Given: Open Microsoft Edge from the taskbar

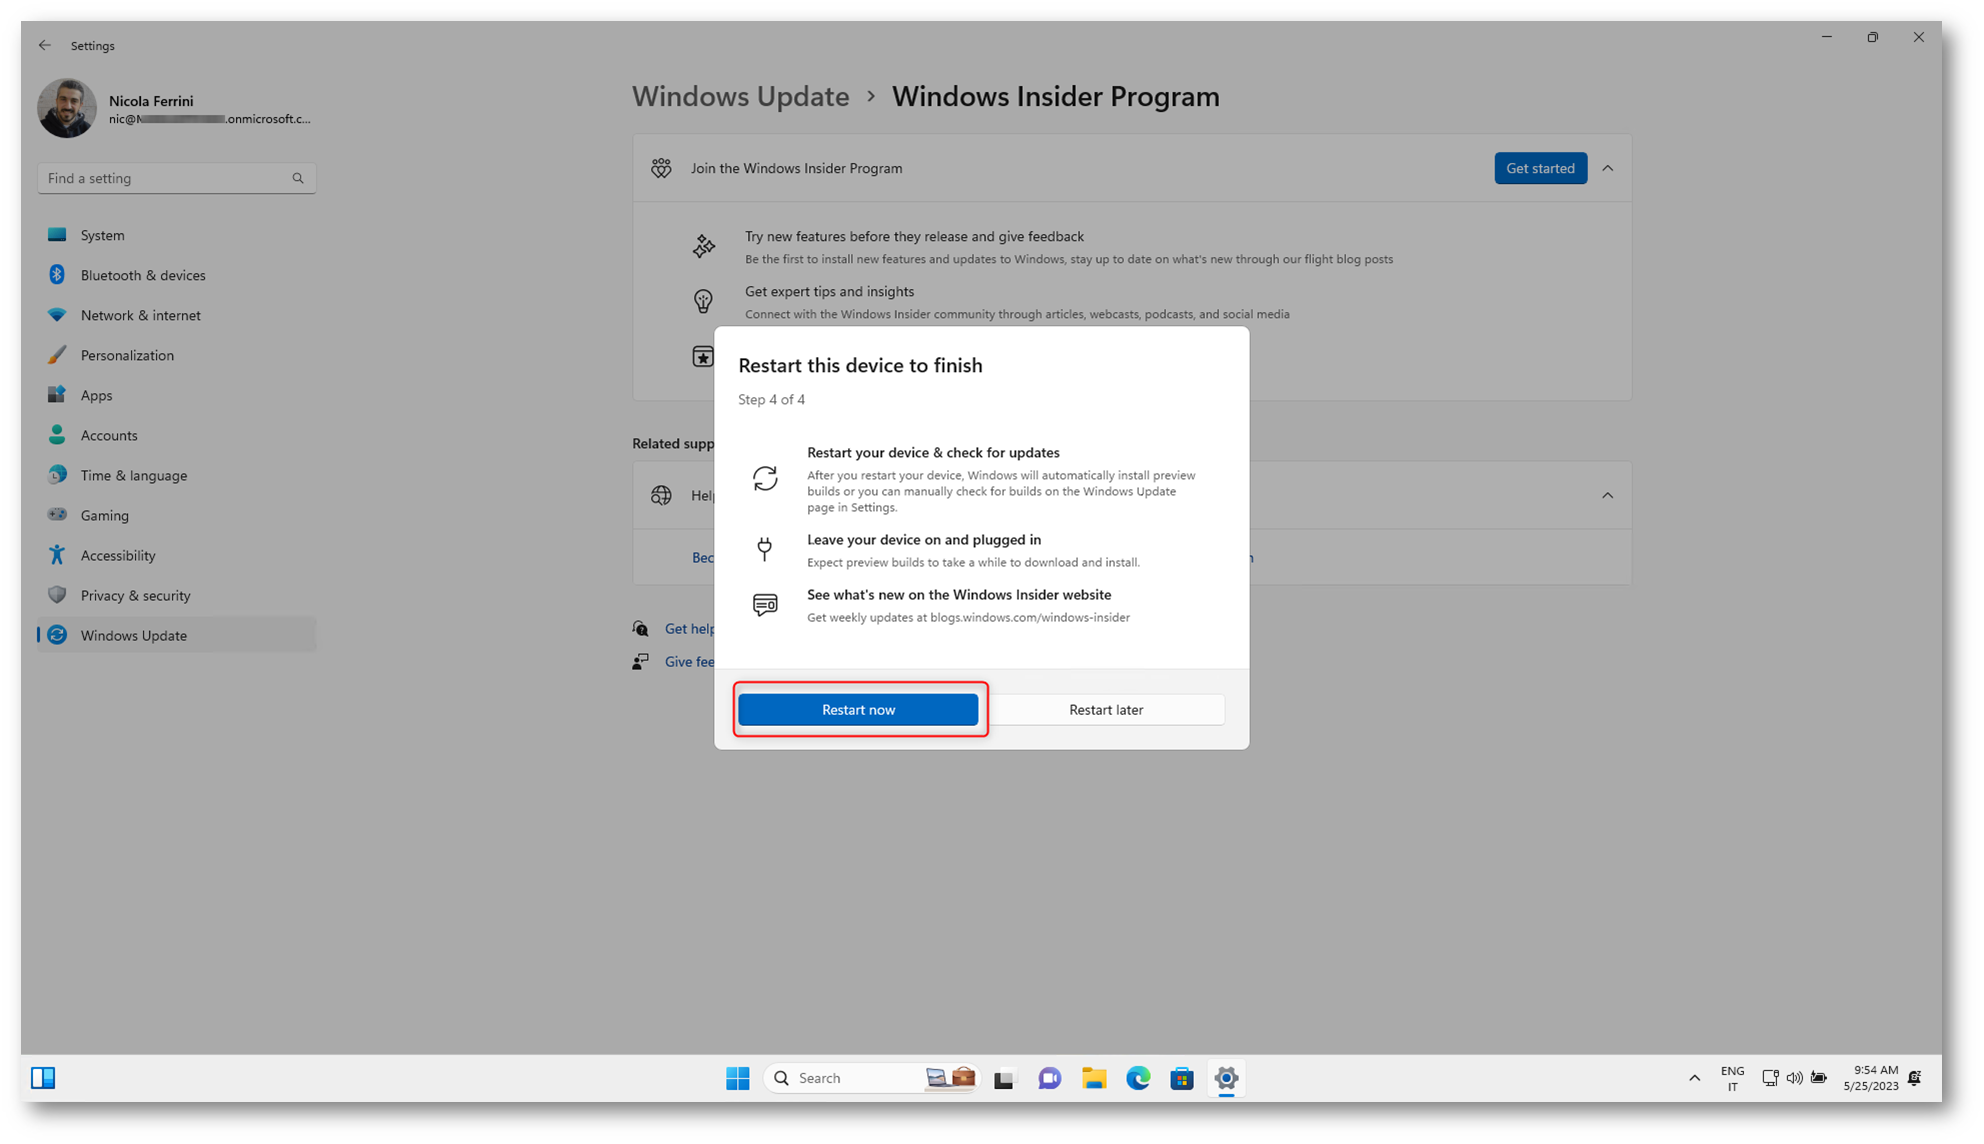Looking at the screenshot, I should (1137, 1077).
